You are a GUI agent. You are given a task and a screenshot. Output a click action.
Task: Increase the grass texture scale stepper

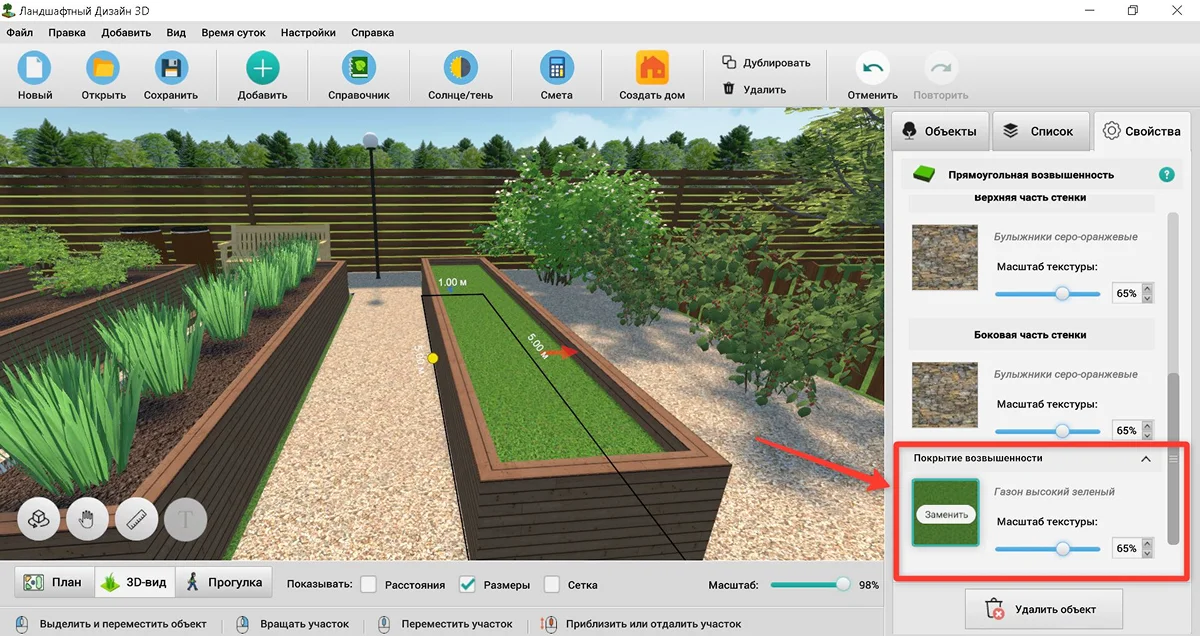(1147, 544)
